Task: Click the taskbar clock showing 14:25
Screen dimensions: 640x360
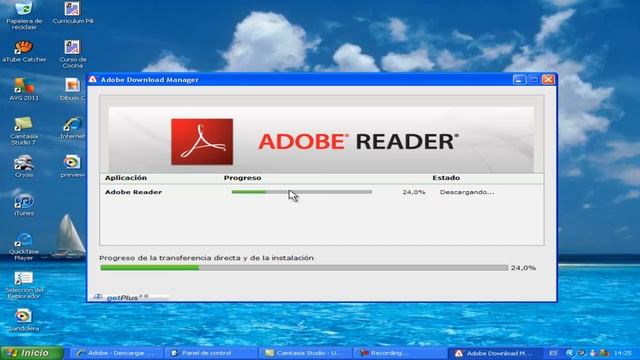Action: click(622, 353)
